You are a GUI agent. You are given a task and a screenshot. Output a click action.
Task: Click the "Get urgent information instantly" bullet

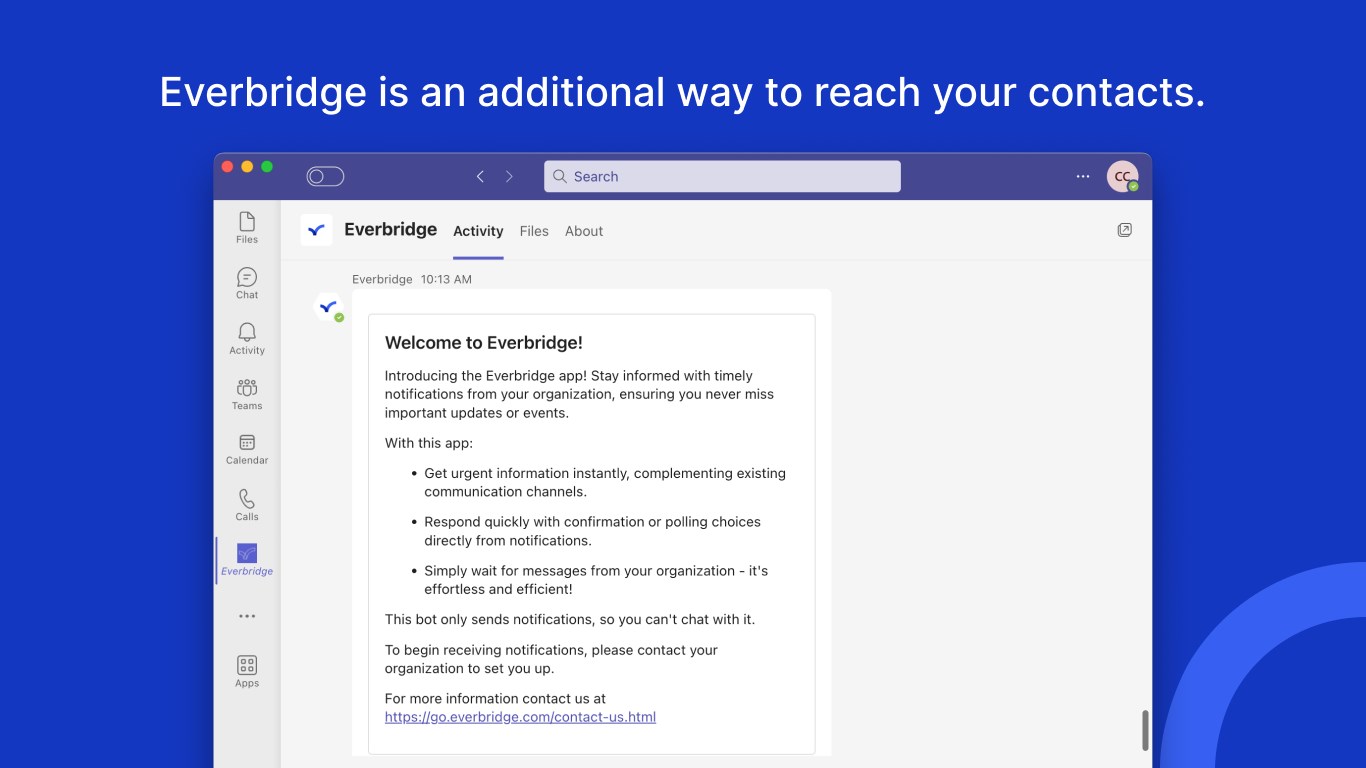(605, 482)
